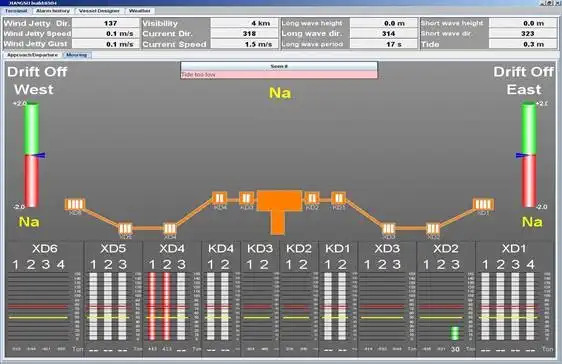Image resolution: width=562 pixels, height=364 pixels.
Task: Select the XD3 dolphin icon on diagram
Action: (x=389, y=228)
